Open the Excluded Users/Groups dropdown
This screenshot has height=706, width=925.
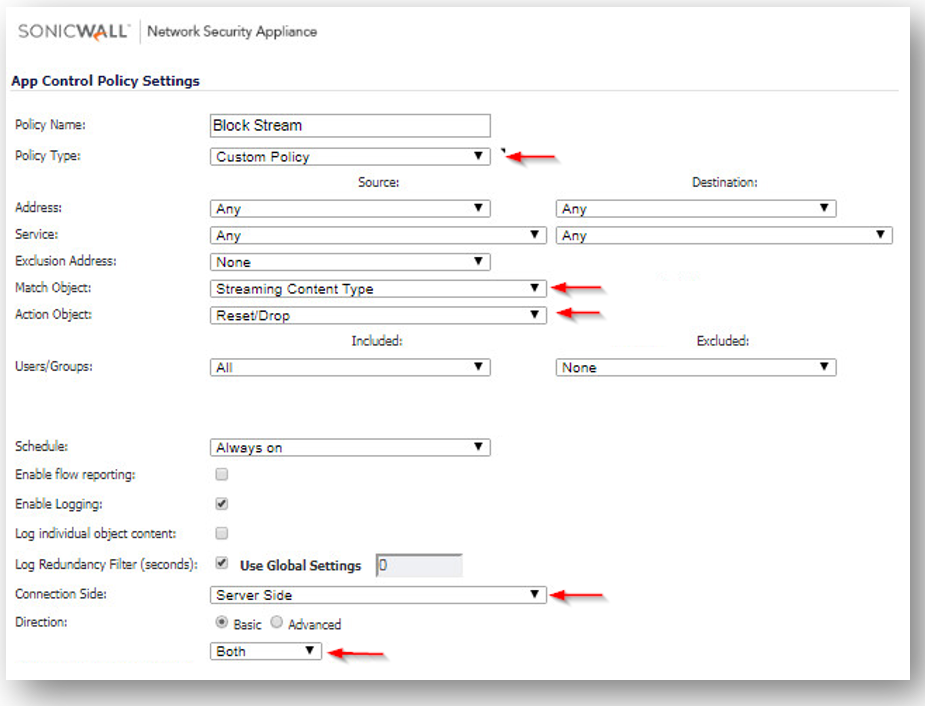[x=696, y=367]
